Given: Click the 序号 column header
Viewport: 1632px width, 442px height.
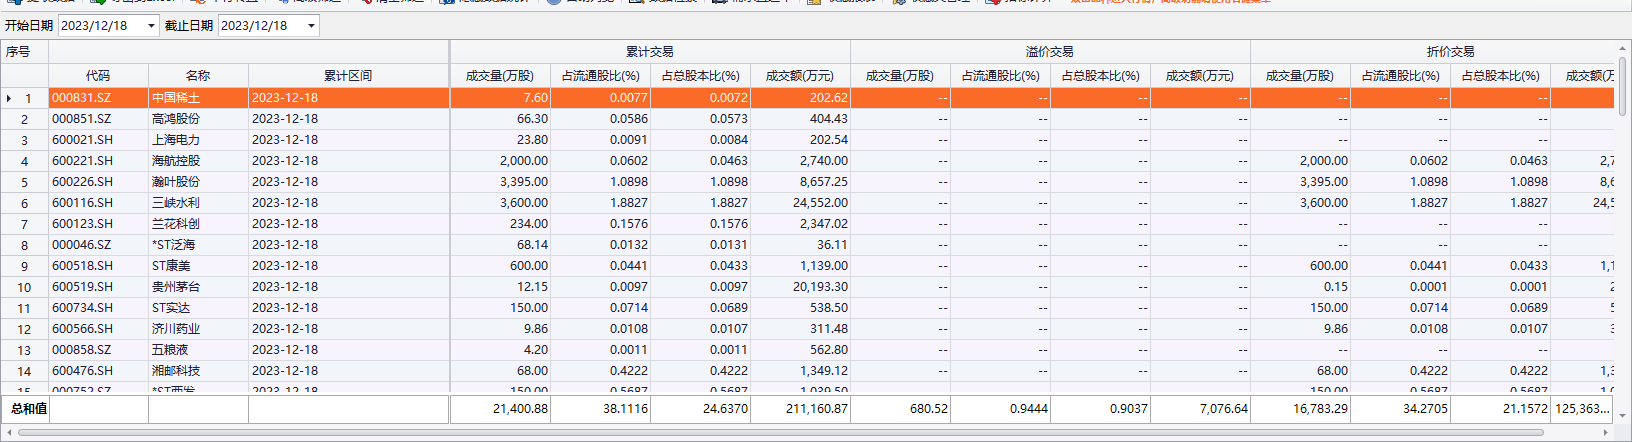Looking at the screenshot, I should [x=18, y=52].
